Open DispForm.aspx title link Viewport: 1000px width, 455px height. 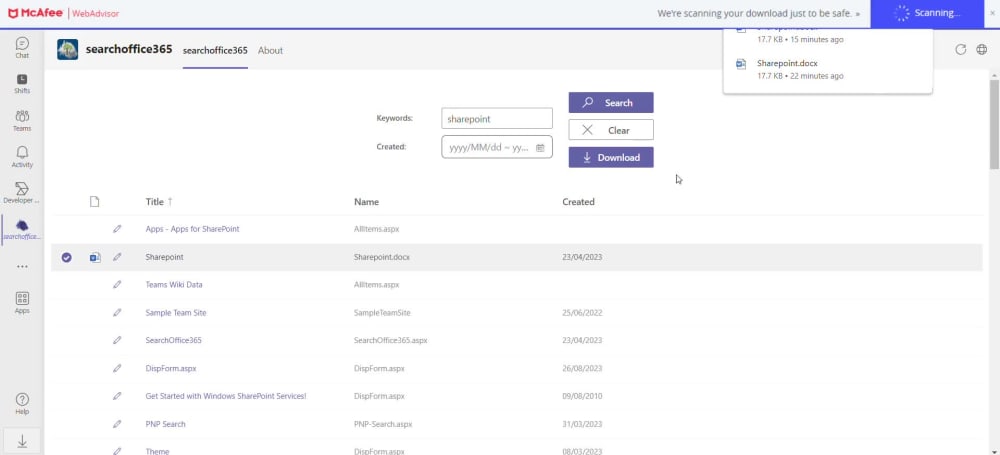171,368
